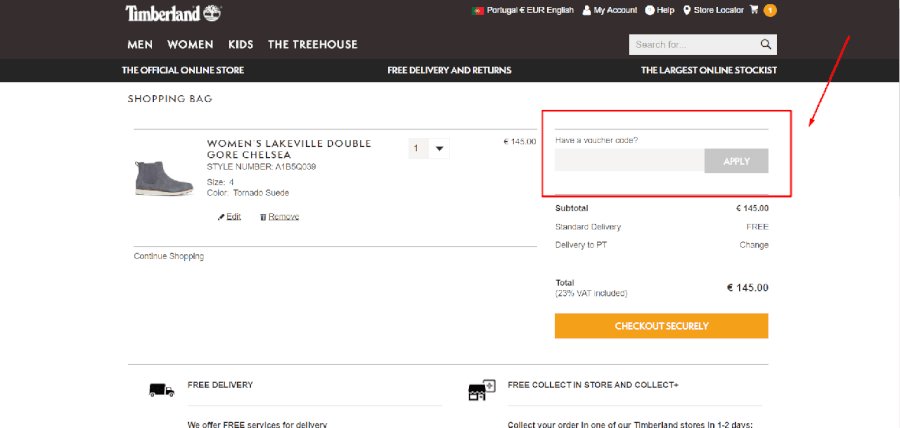The height and width of the screenshot is (428, 900).
Task: Click CHECKOUT SECURELY button
Action: click(661, 326)
